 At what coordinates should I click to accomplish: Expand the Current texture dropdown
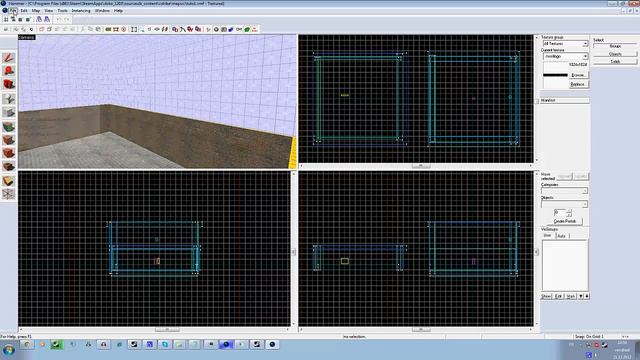585,56
